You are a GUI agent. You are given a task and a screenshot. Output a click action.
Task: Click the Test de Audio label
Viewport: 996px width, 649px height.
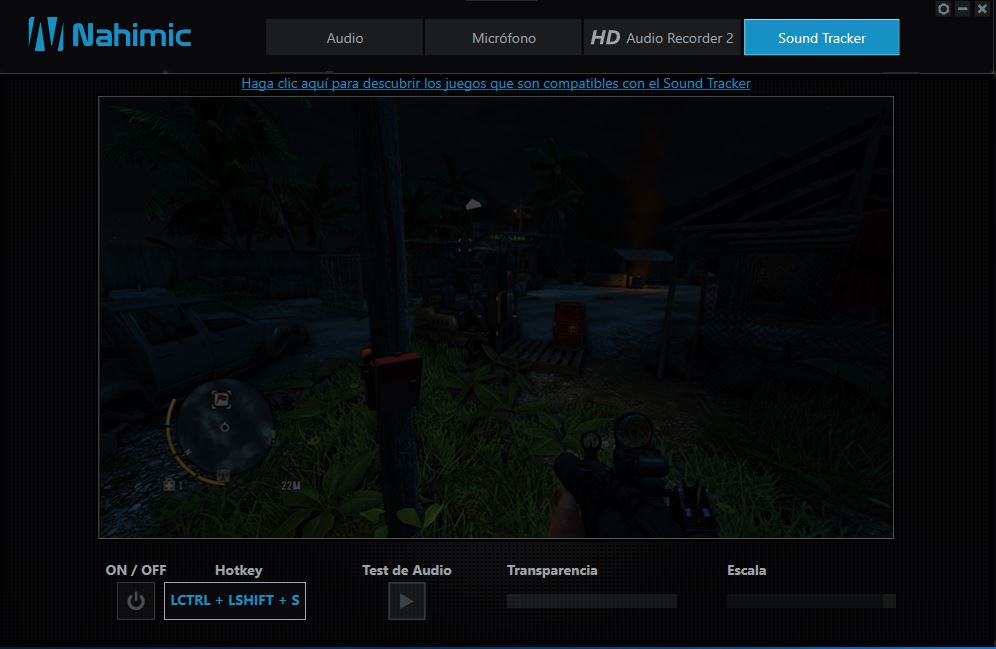click(x=407, y=570)
